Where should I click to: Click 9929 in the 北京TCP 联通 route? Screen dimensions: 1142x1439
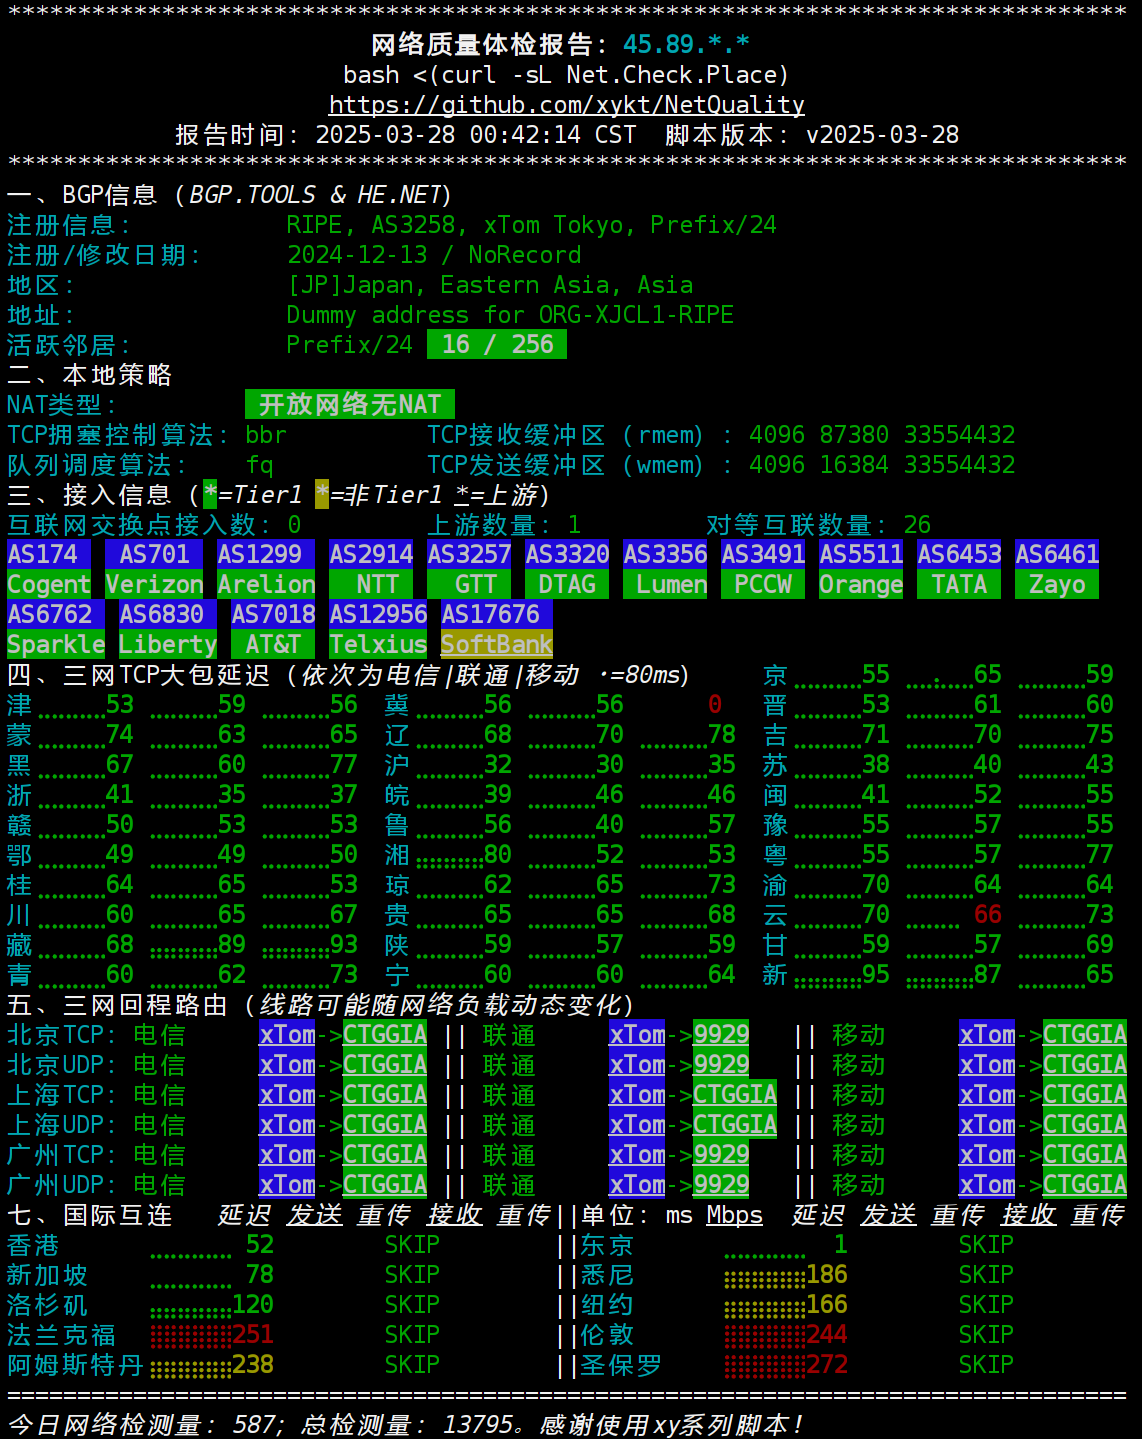[721, 1035]
